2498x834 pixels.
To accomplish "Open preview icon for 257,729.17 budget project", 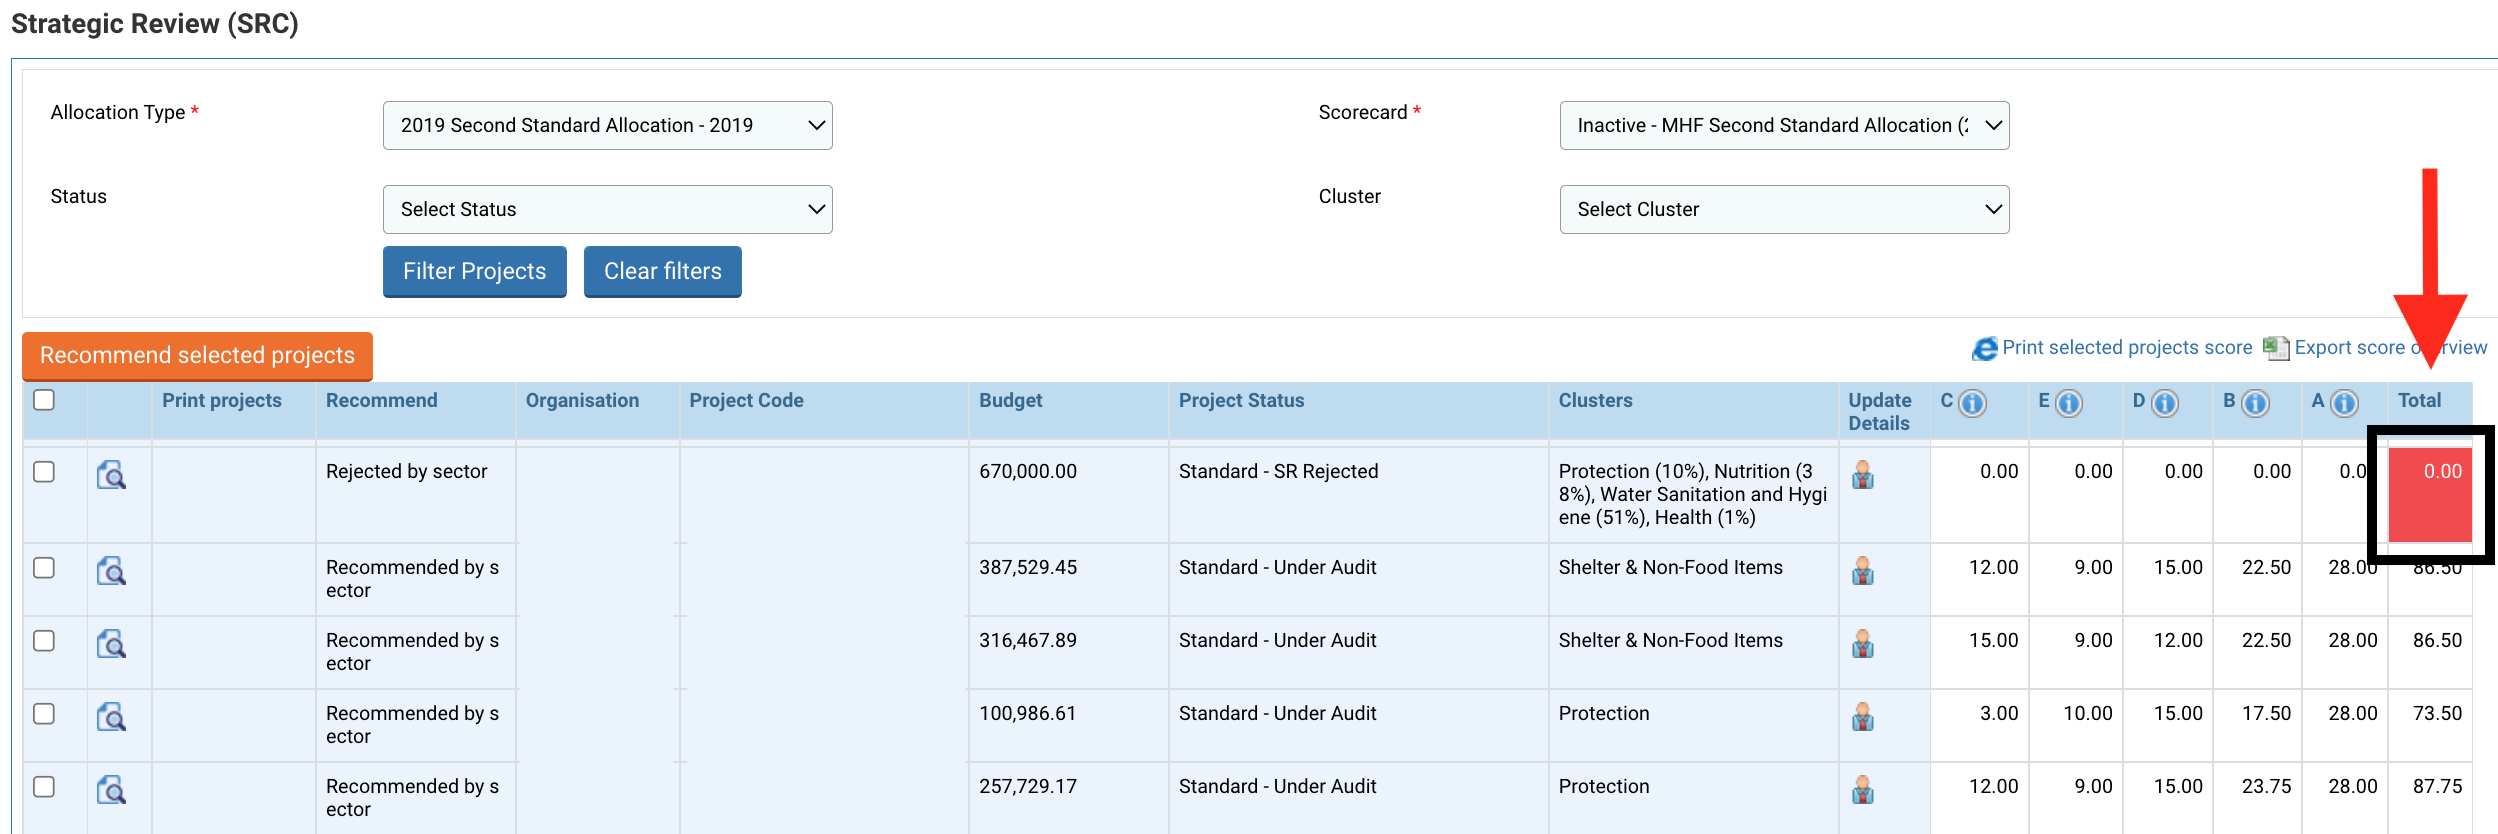I will pyautogui.click(x=111, y=789).
